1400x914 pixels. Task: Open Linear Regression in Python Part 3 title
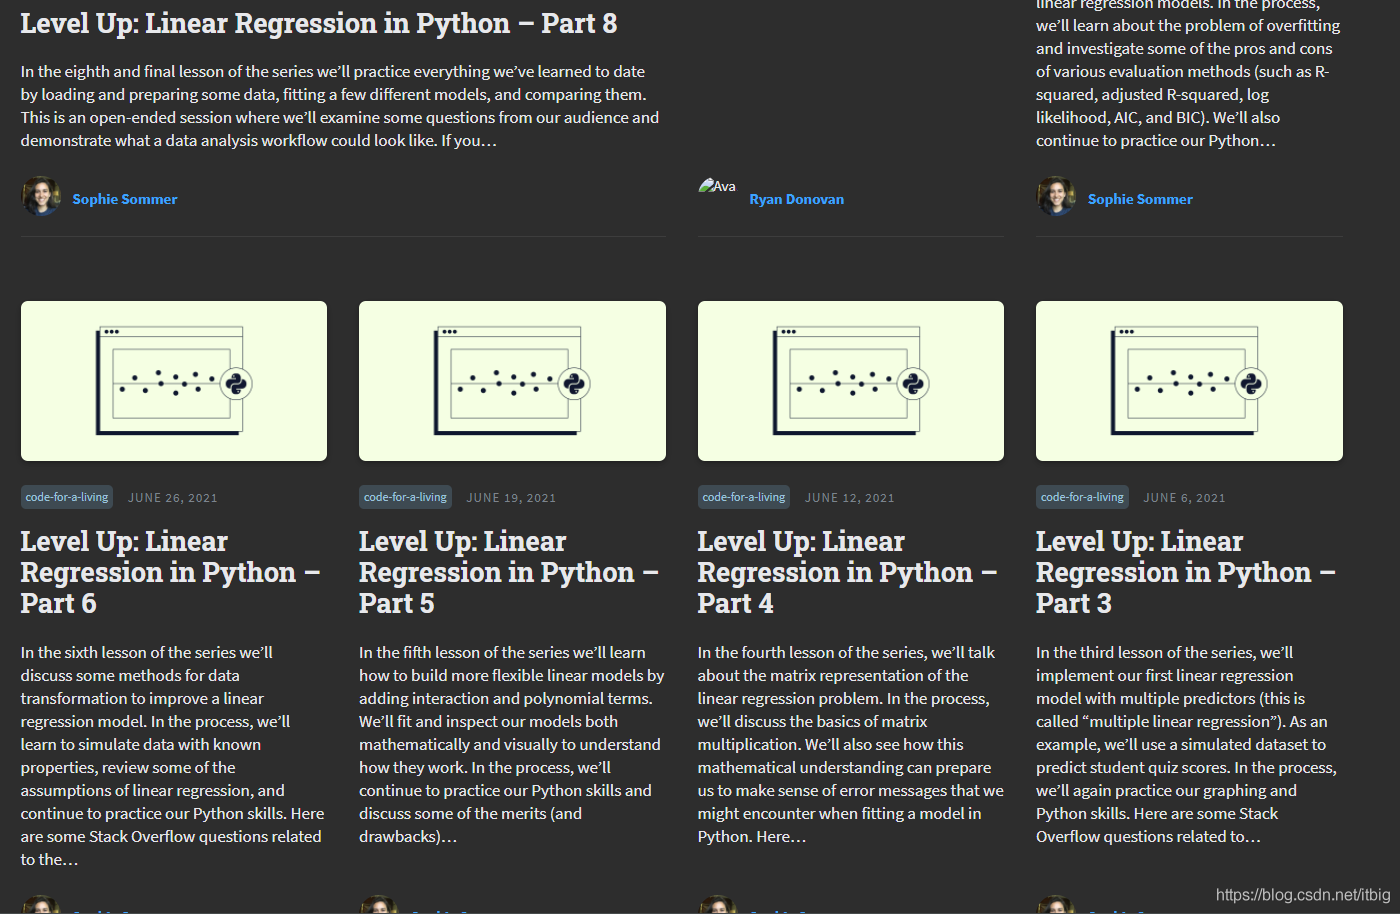1185,572
